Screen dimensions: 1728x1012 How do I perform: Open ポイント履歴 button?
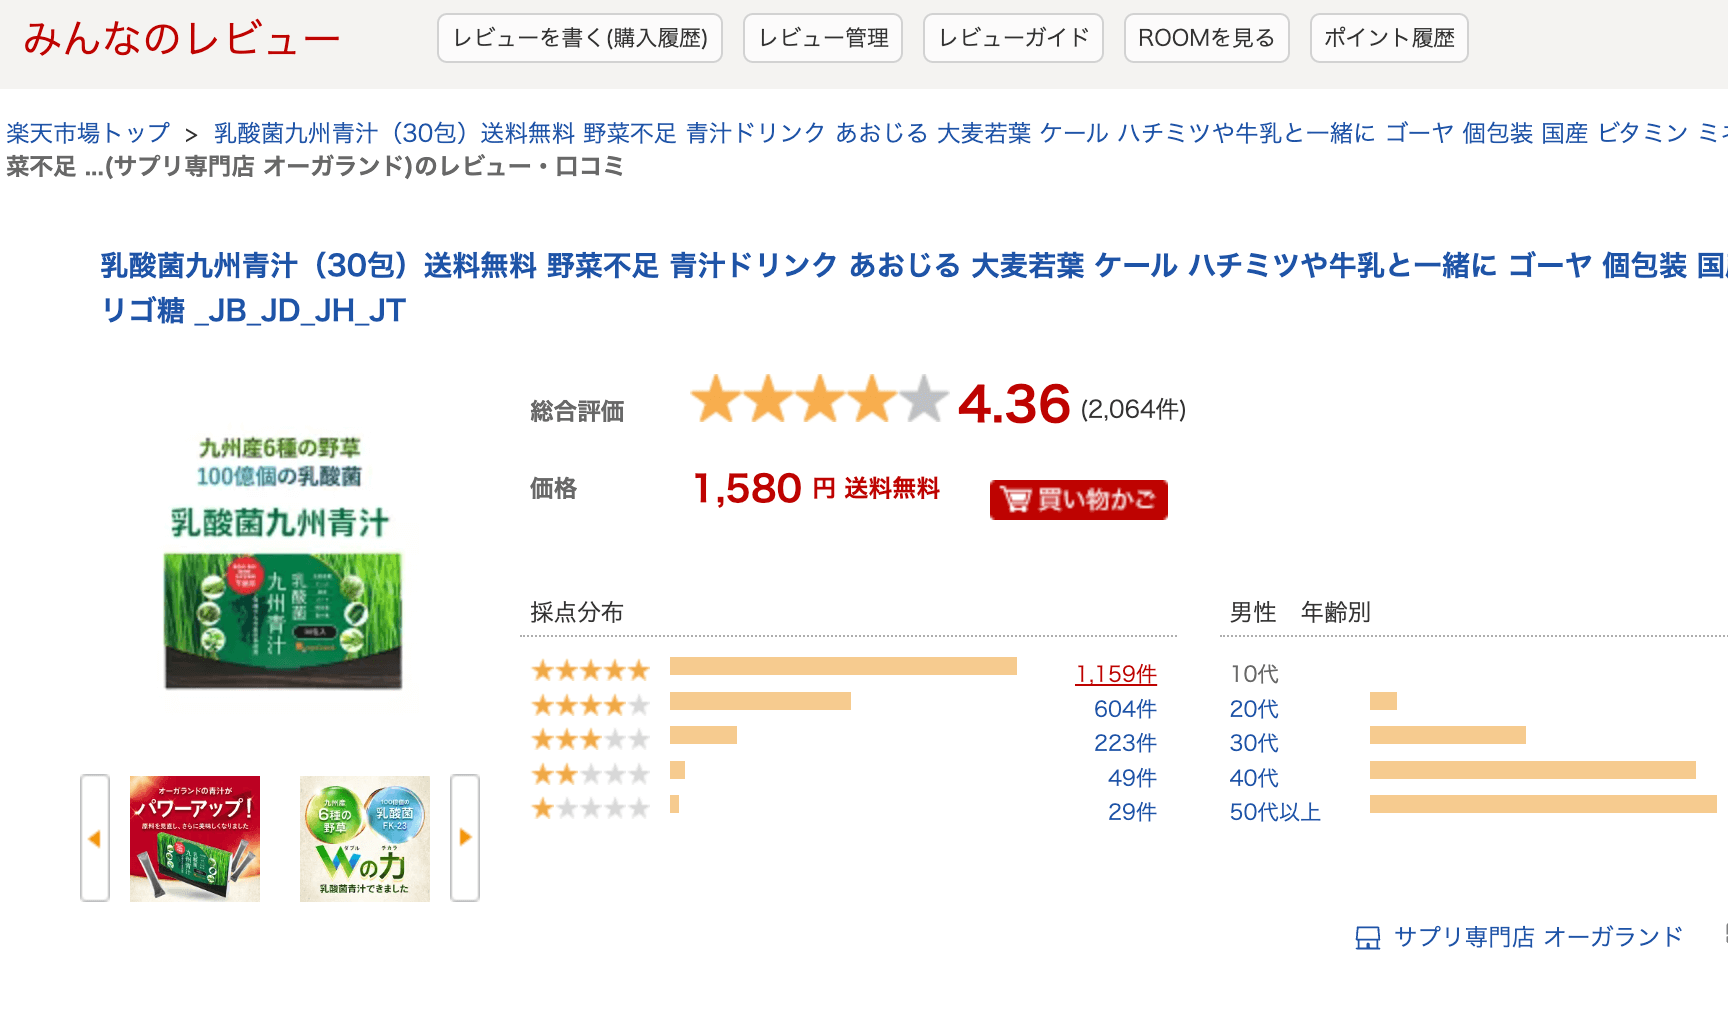tap(1389, 38)
